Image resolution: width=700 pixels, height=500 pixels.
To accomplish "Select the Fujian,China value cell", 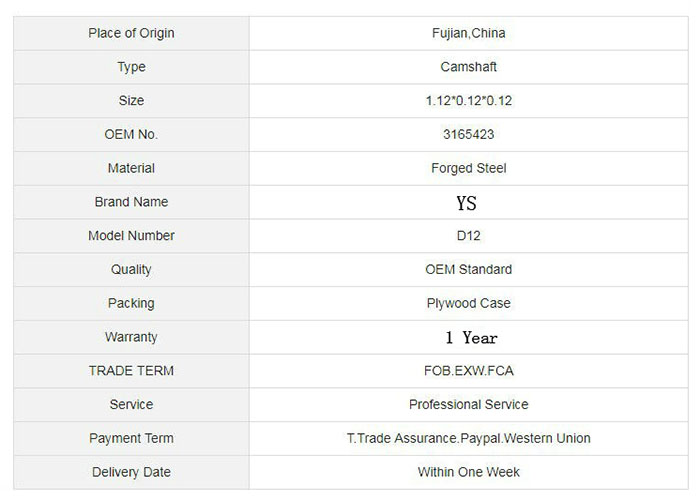I will pos(468,33).
